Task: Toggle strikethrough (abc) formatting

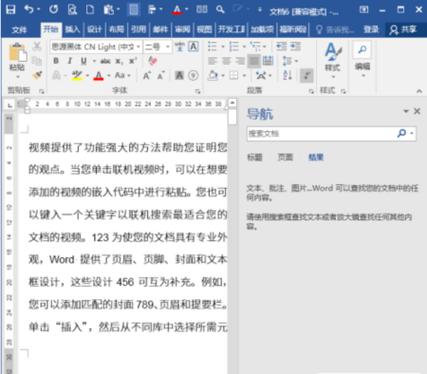Action: [105, 61]
